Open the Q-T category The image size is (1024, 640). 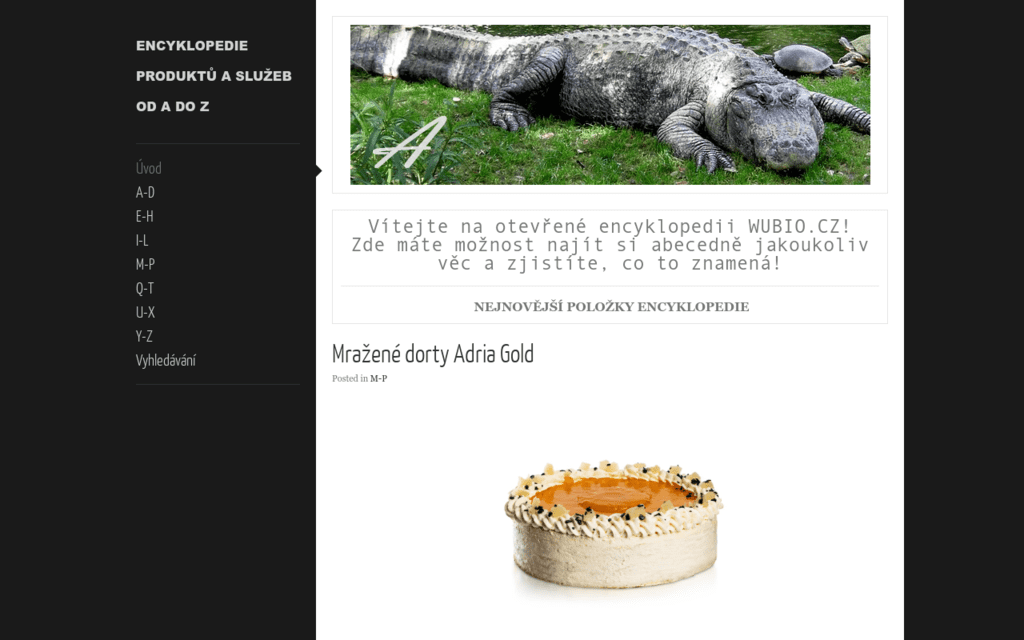point(145,289)
